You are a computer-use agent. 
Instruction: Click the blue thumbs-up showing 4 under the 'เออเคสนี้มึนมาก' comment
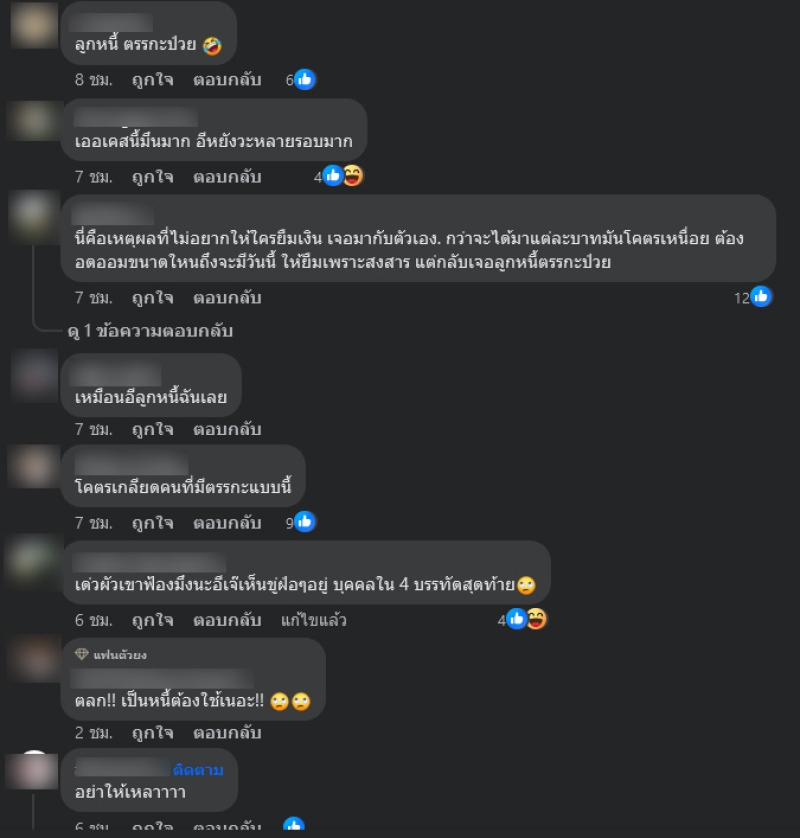333,176
